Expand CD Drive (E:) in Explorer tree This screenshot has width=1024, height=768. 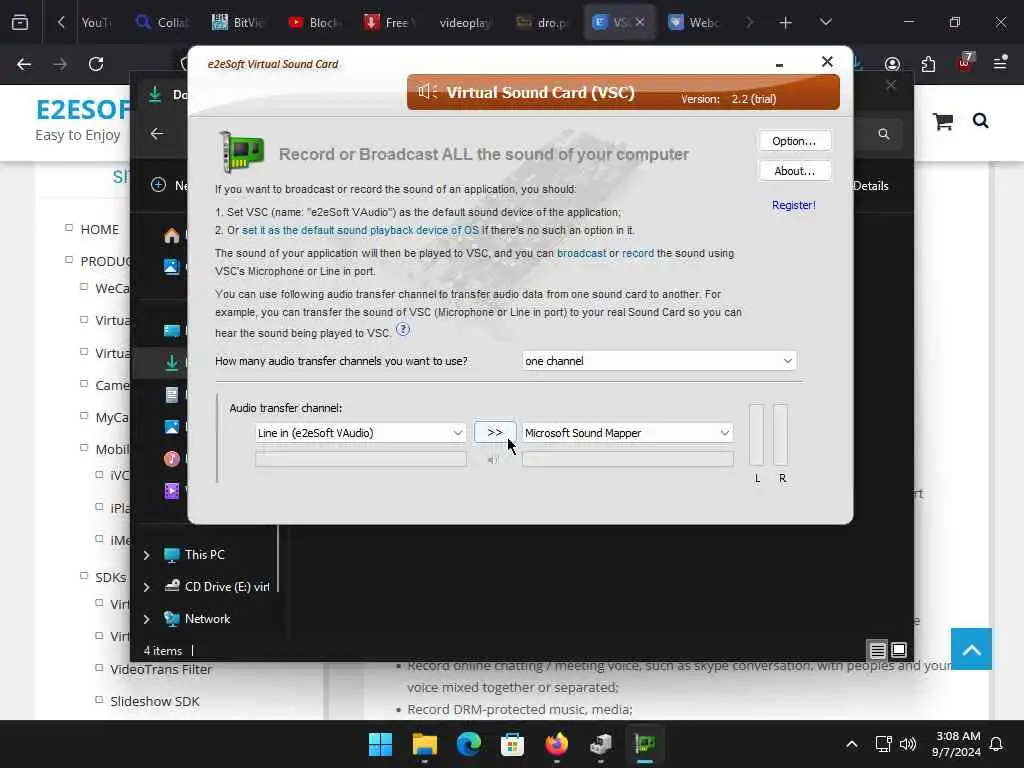[146, 587]
